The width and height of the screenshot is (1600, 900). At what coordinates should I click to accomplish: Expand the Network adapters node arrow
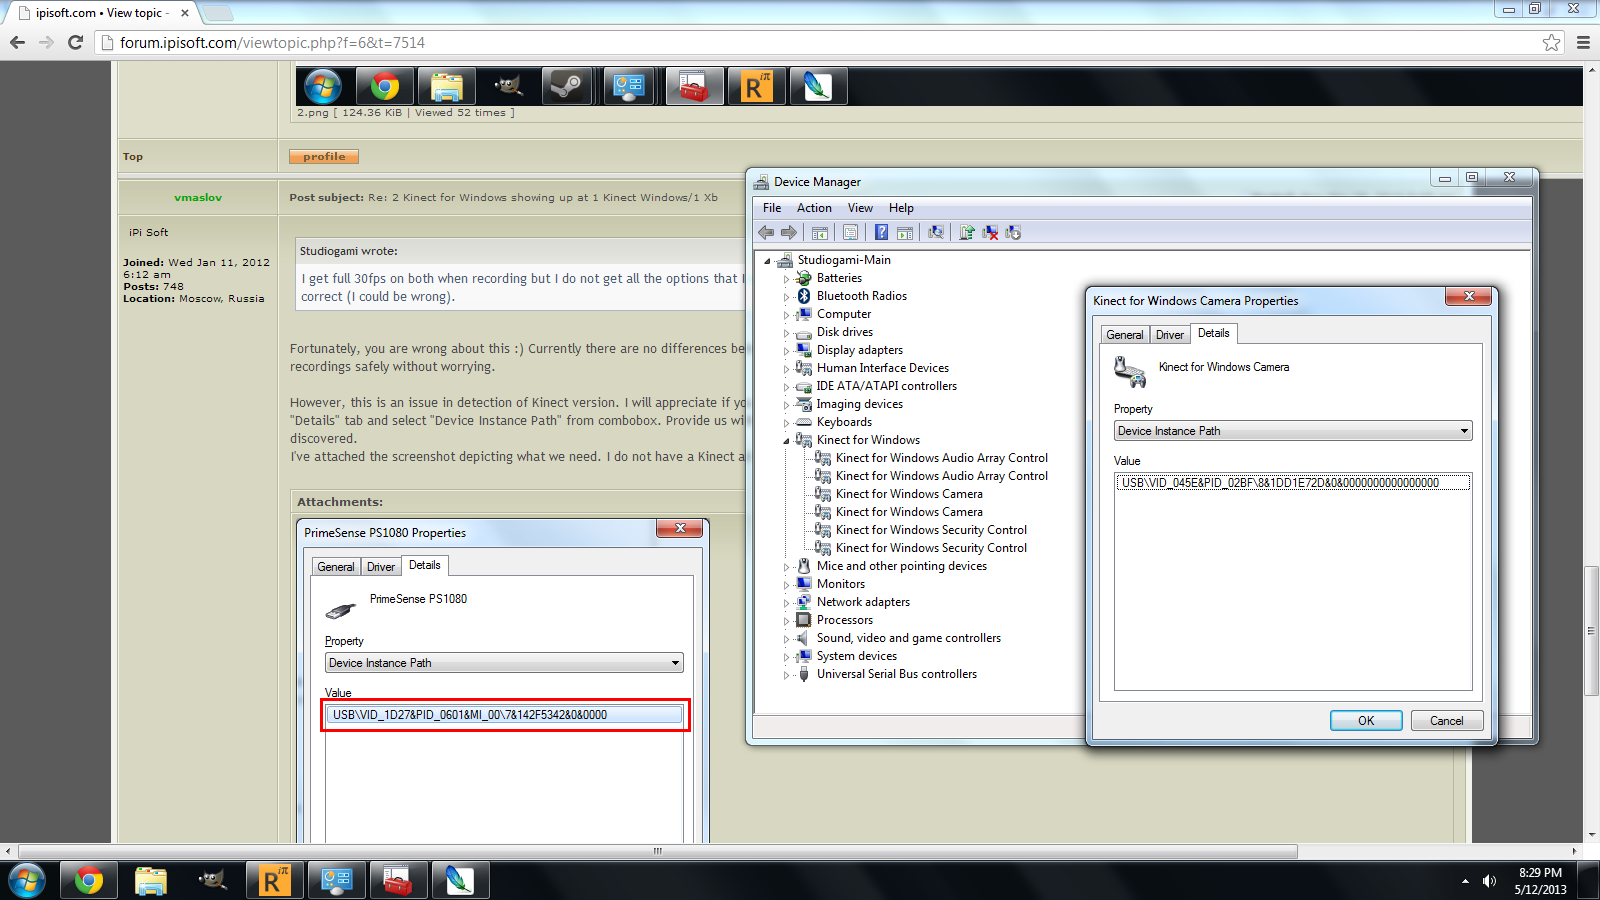coord(786,603)
